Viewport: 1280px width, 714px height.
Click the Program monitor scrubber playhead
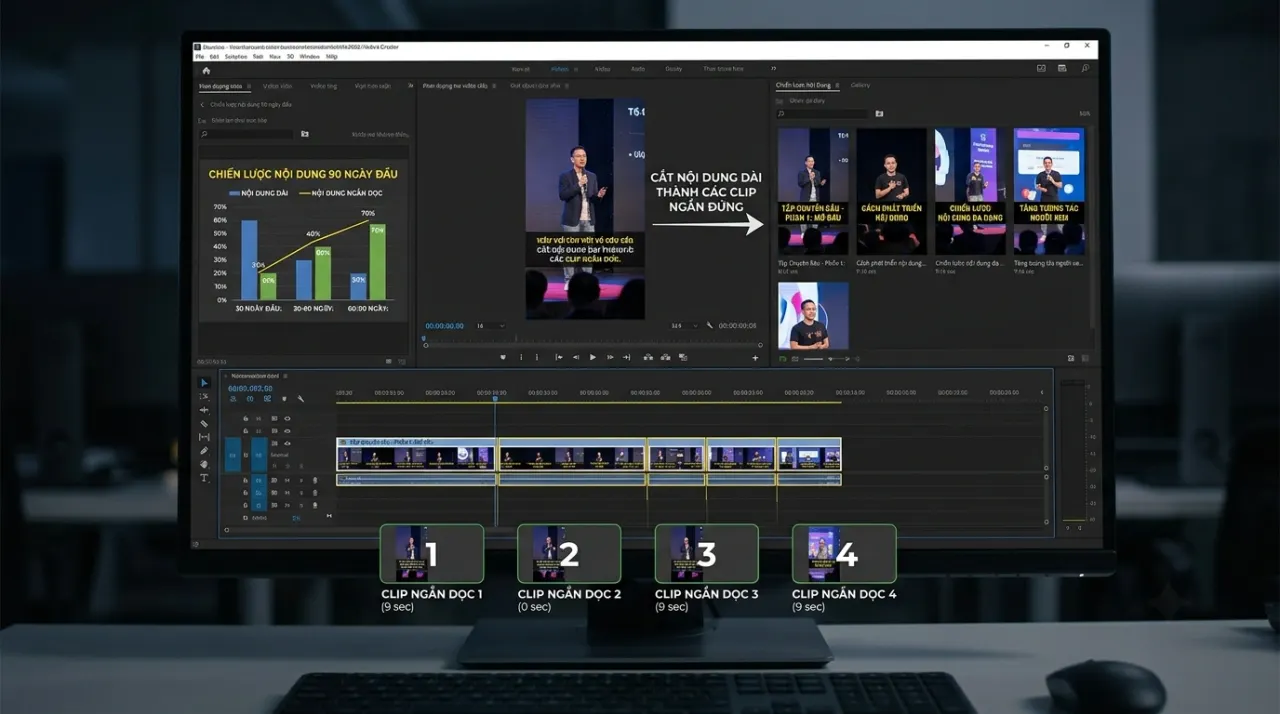(x=424, y=338)
